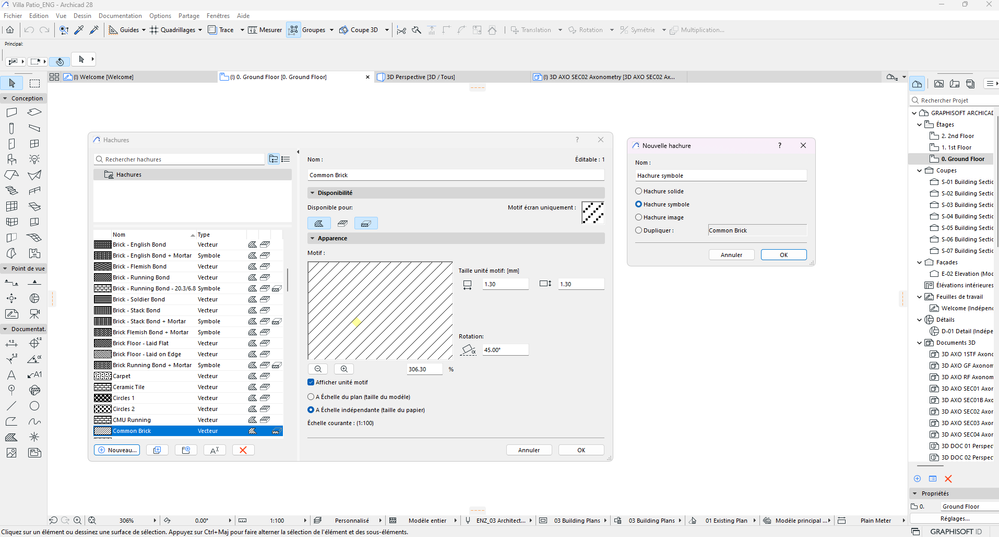The height and width of the screenshot is (537, 999).
Task: Delete selected fill with red X in Hachures dialog
Action: (243, 450)
